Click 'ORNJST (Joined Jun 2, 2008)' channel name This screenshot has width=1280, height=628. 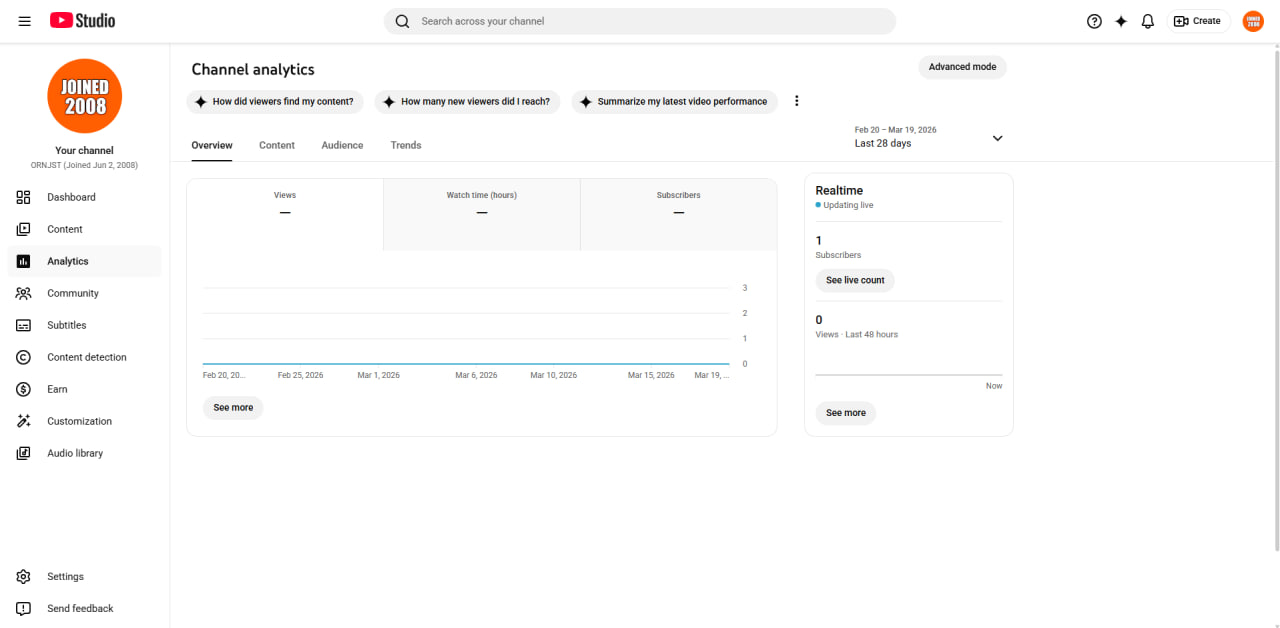[85, 165]
